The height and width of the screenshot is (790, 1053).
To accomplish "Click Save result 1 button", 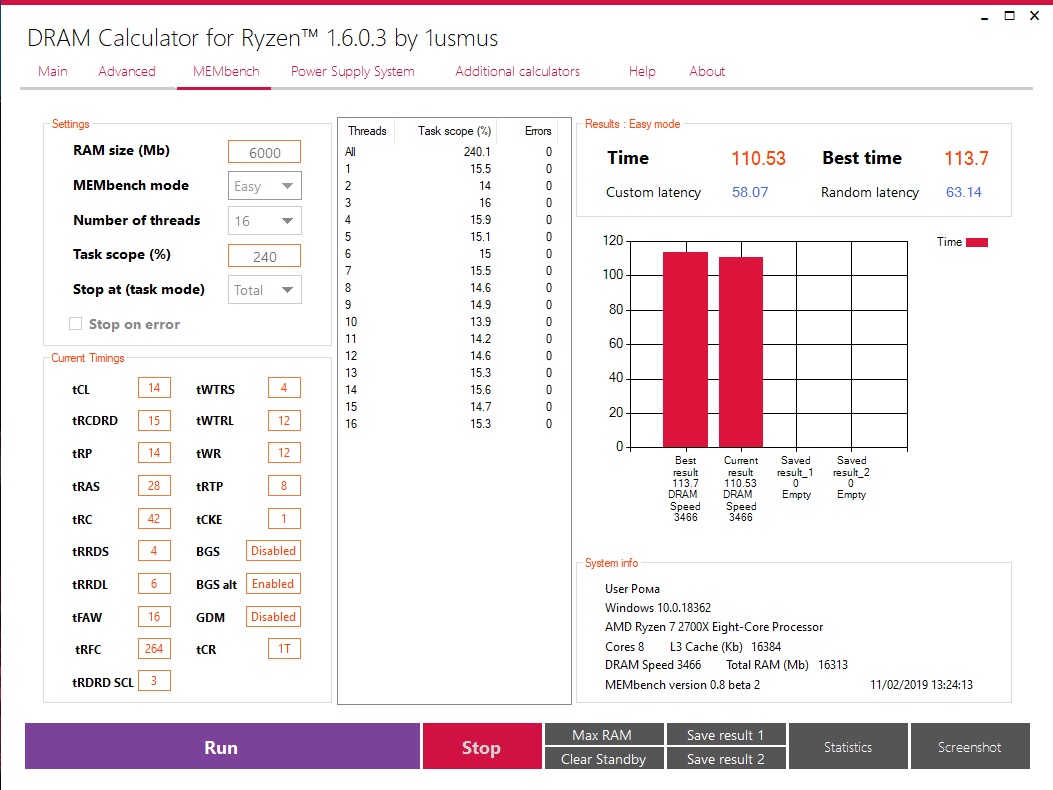I will tap(726, 734).
